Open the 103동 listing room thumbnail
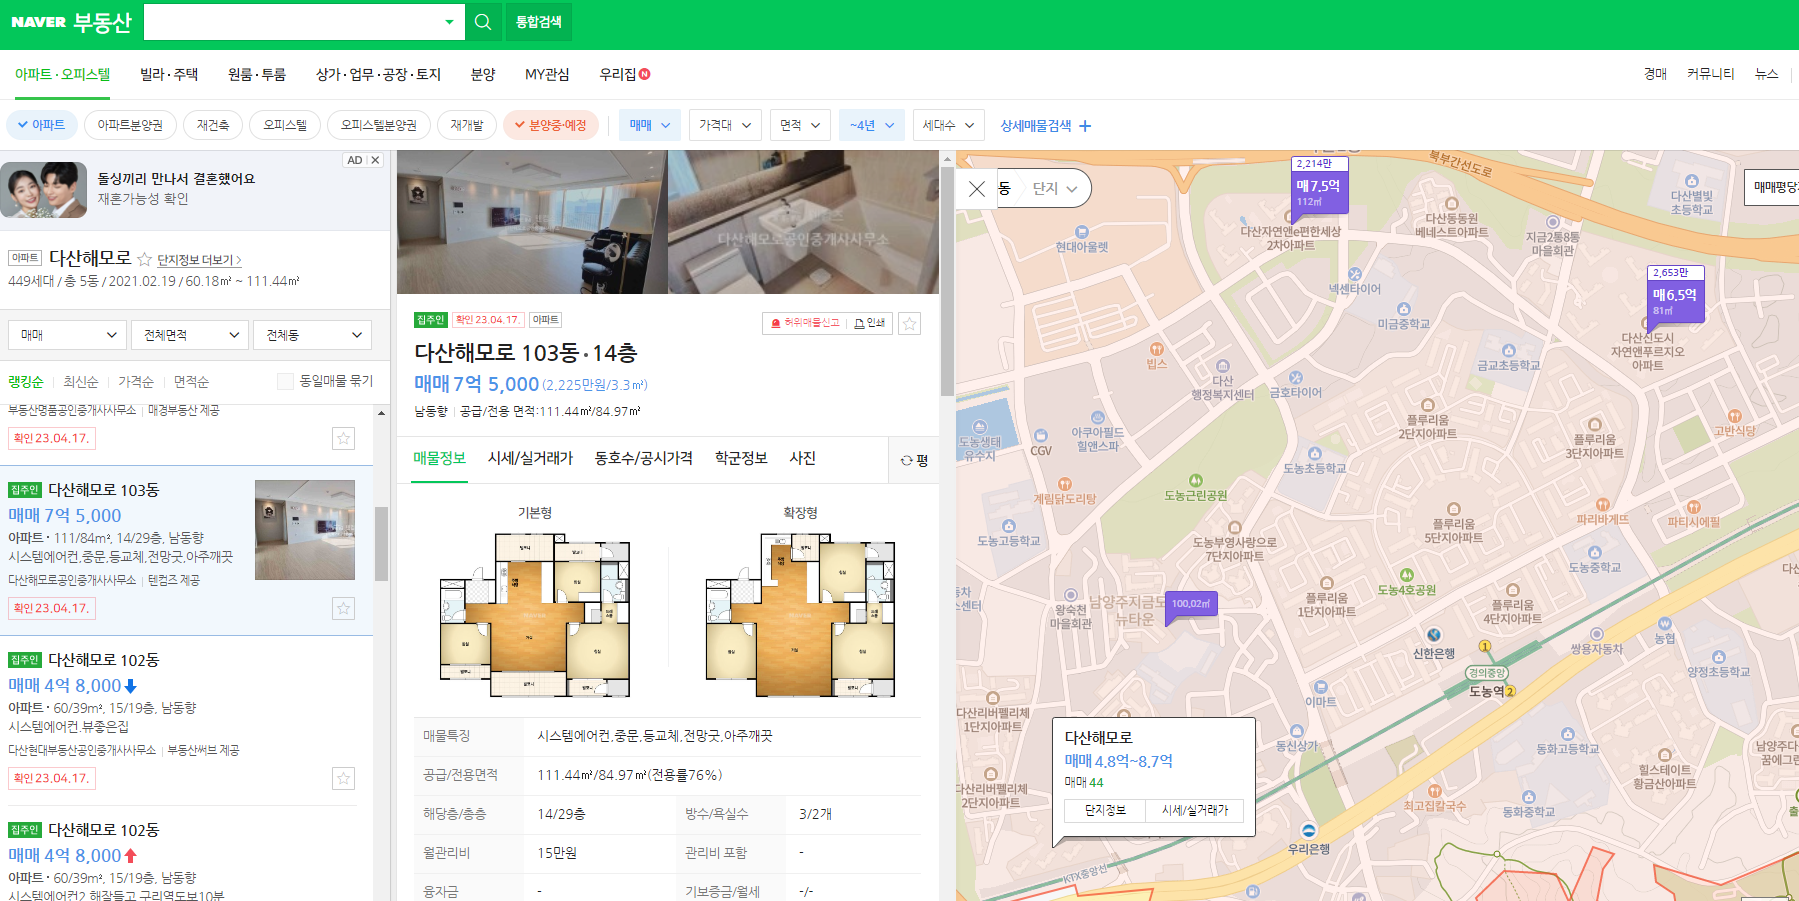This screenshot has height=901, width=1799. [x=305, y=530]
